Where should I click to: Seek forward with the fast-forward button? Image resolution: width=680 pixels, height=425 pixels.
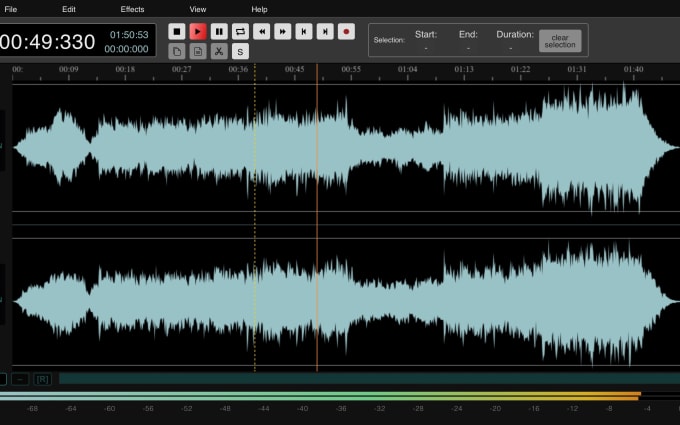[x=283, y=32]
